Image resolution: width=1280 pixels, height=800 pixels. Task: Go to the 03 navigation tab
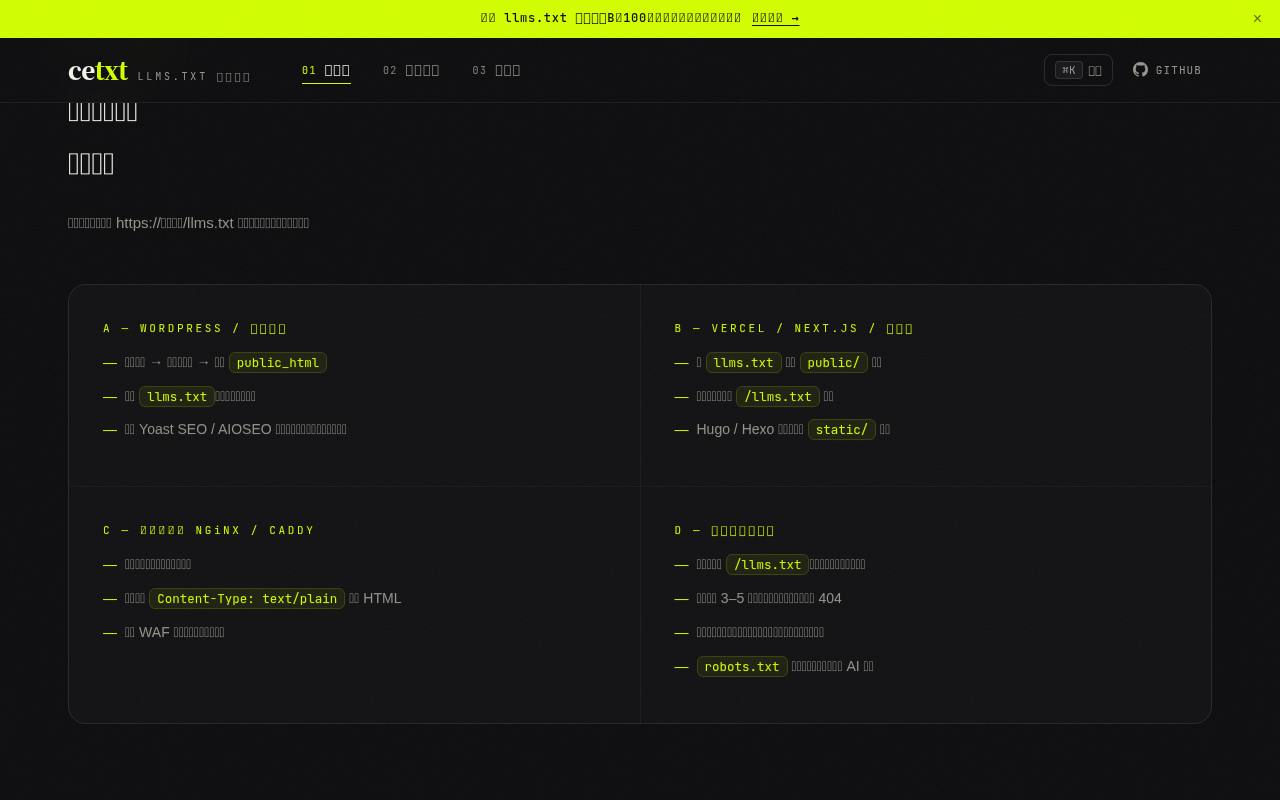pos(496,70)
